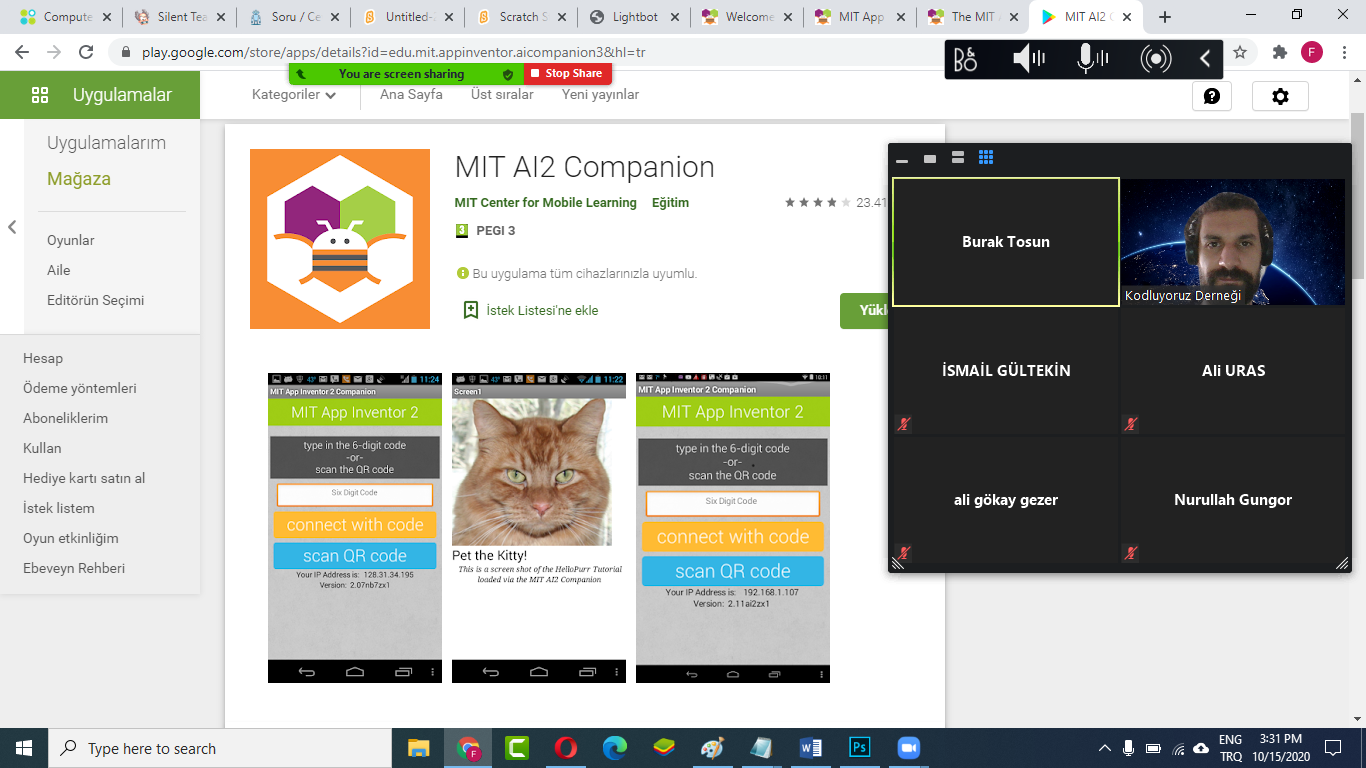Collapse the left sidebar with the arrow
The height and width of the screenshot is (768, 1366).
pos(12,227)
